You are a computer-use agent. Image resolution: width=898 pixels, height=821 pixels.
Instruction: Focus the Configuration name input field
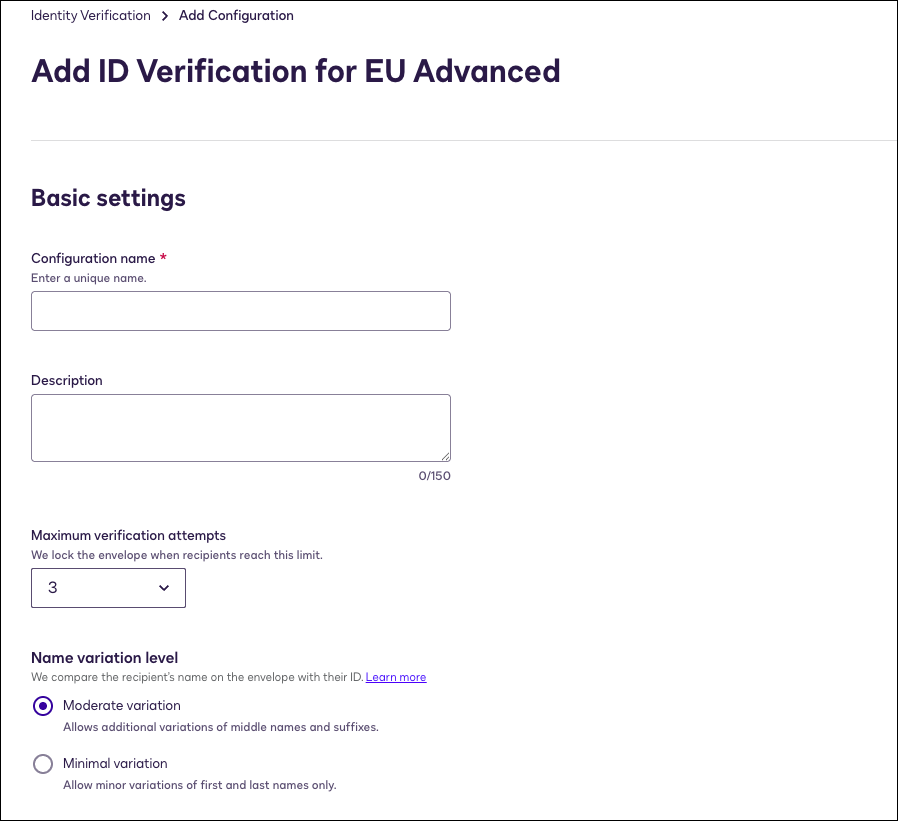[x=241, y=311]
